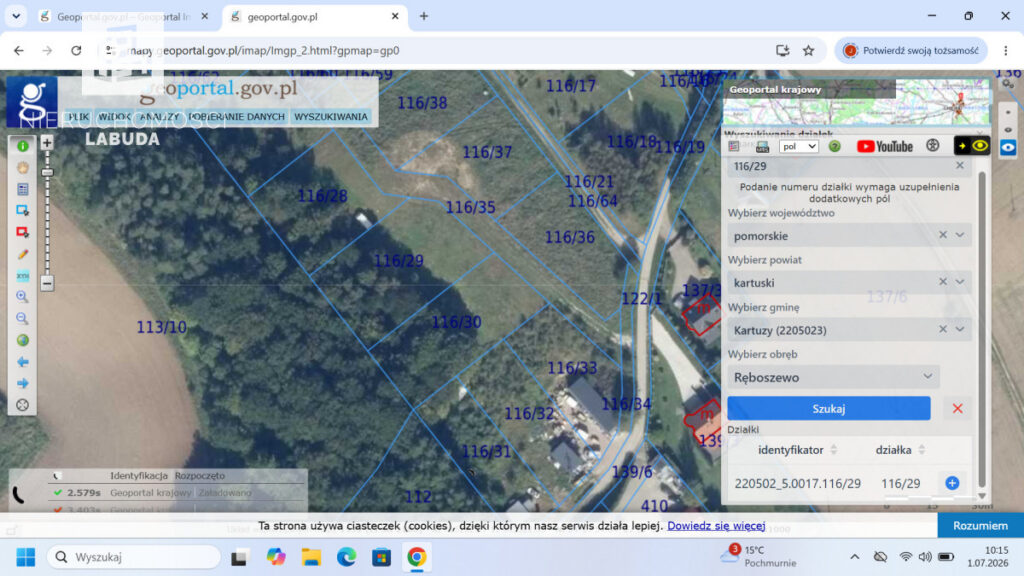Image resolution: width=1024 pixels, height=576 pixels.
Task: Open a new browser tab
Action: click(424, 16)
